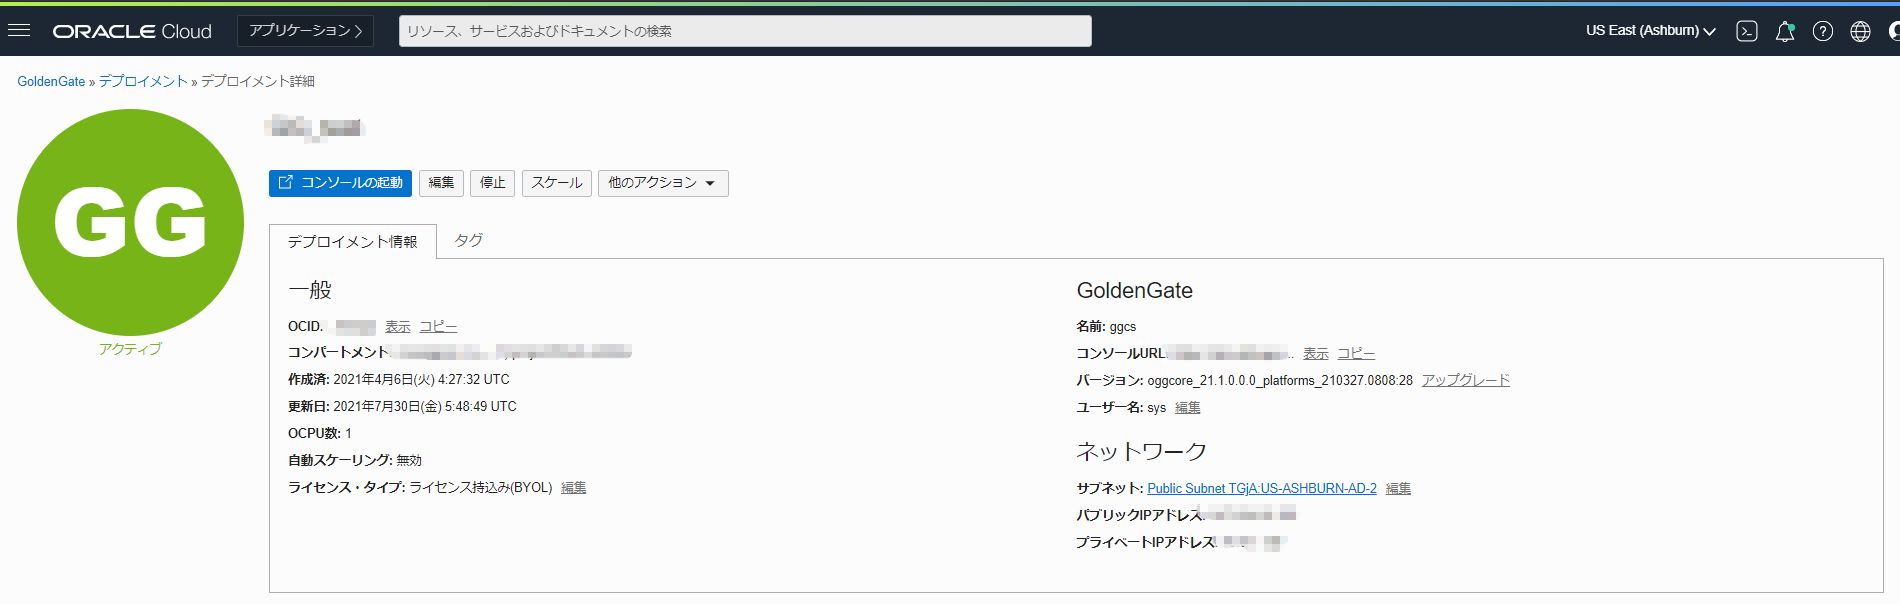Image resolution: width=1900 pixels, height=604 pixels.
Task: Open the Cloud Shell developer tools icon
Action: click(1747, 31)
